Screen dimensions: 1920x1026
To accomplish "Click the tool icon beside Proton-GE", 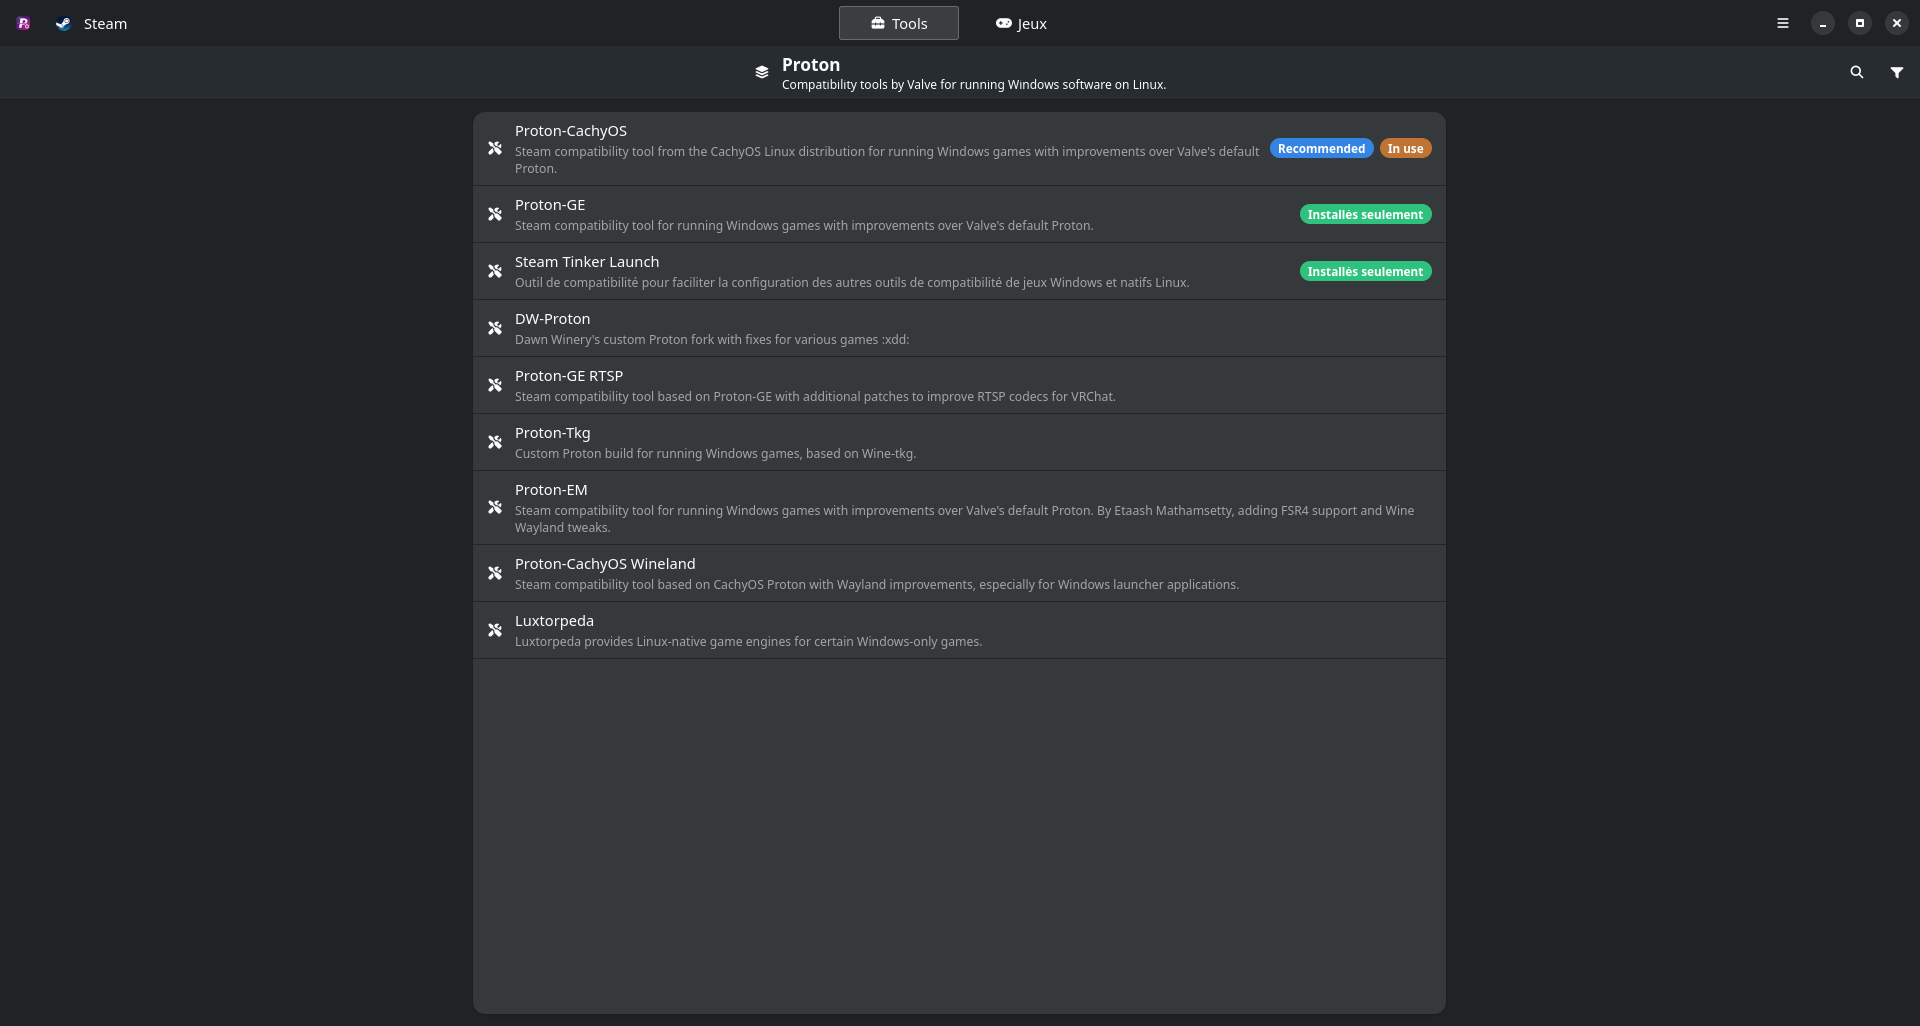I will click(495, 214).
